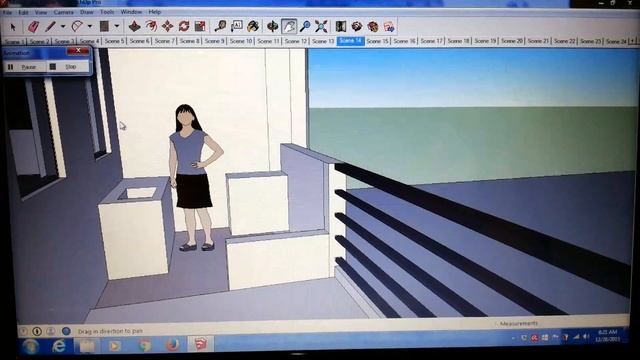Select the Offset tool
Viewport: 640px width, 360px height.
pyautogui.click(x=151, y=27)
